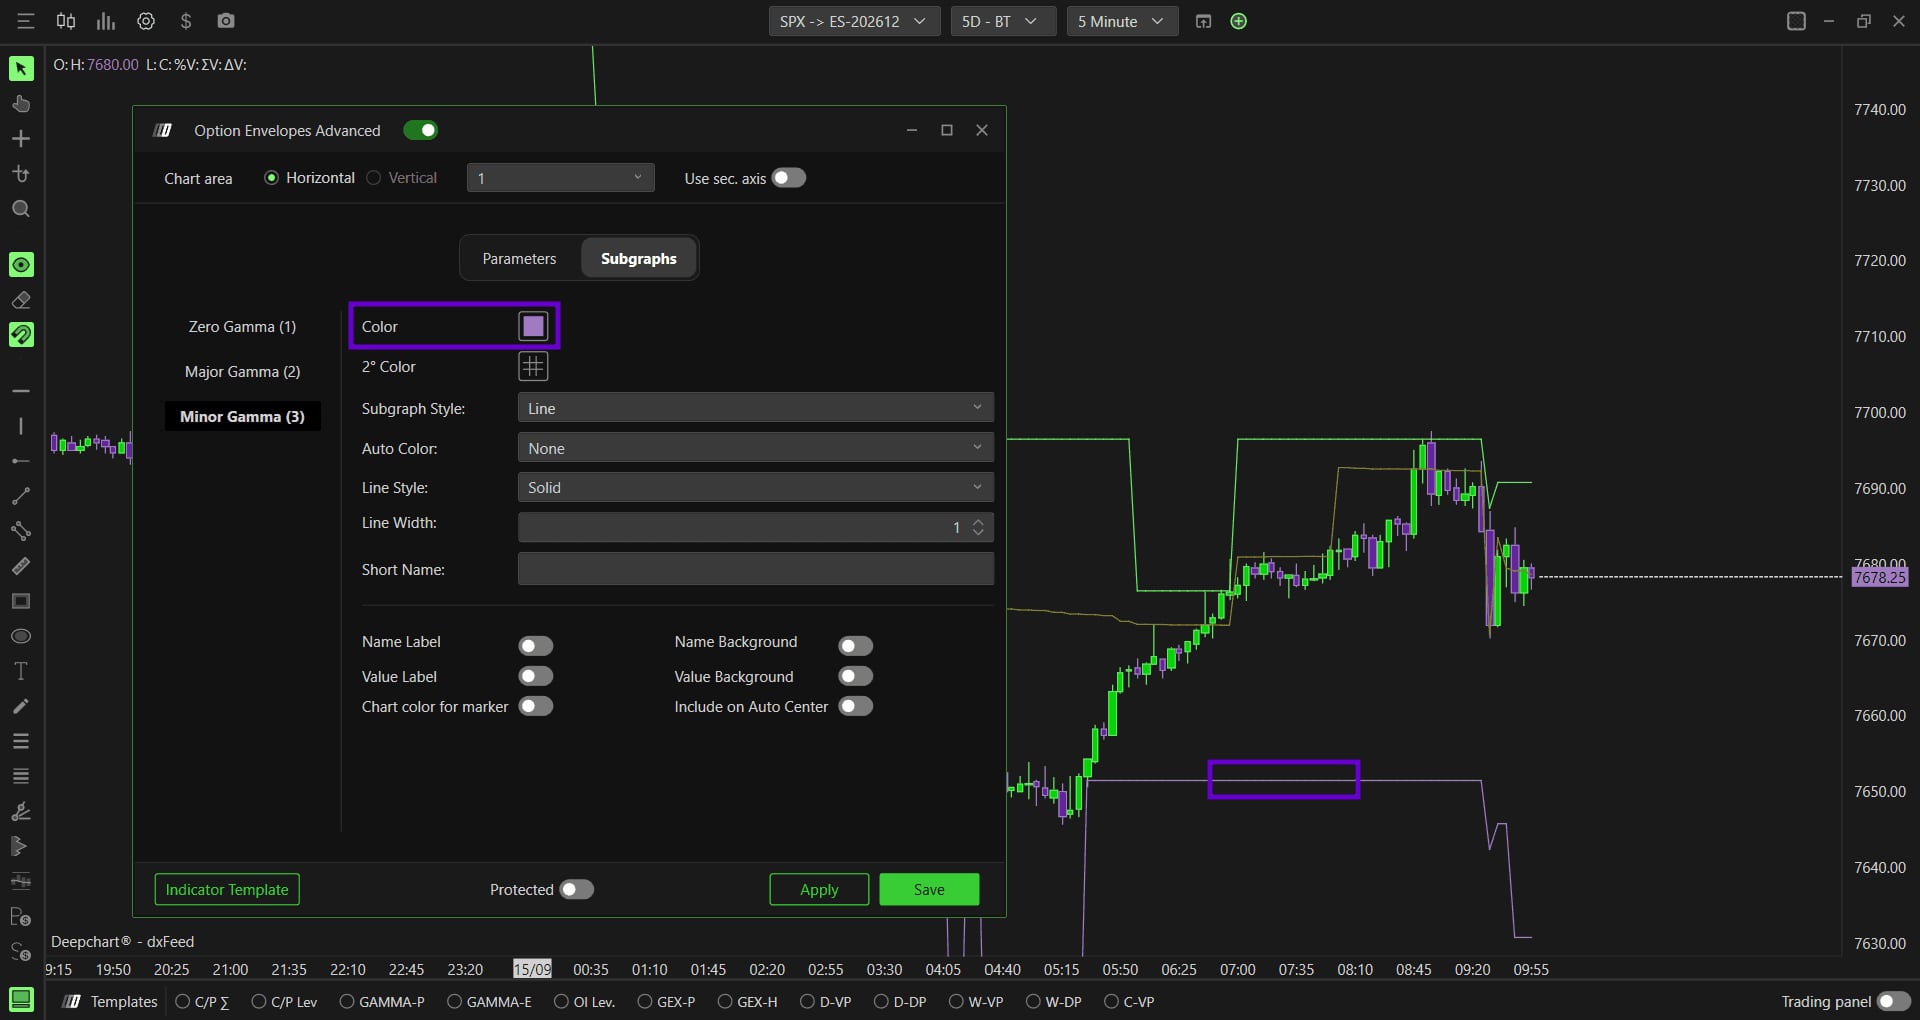Toggle Option Envelopes Advanced indicator on/off
Viewport: 1920px width, 1020px height.
coord(421,130)
